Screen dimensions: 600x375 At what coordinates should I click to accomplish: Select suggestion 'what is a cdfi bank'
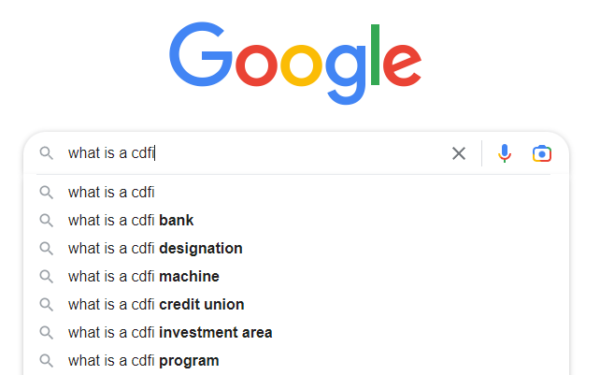296,220
